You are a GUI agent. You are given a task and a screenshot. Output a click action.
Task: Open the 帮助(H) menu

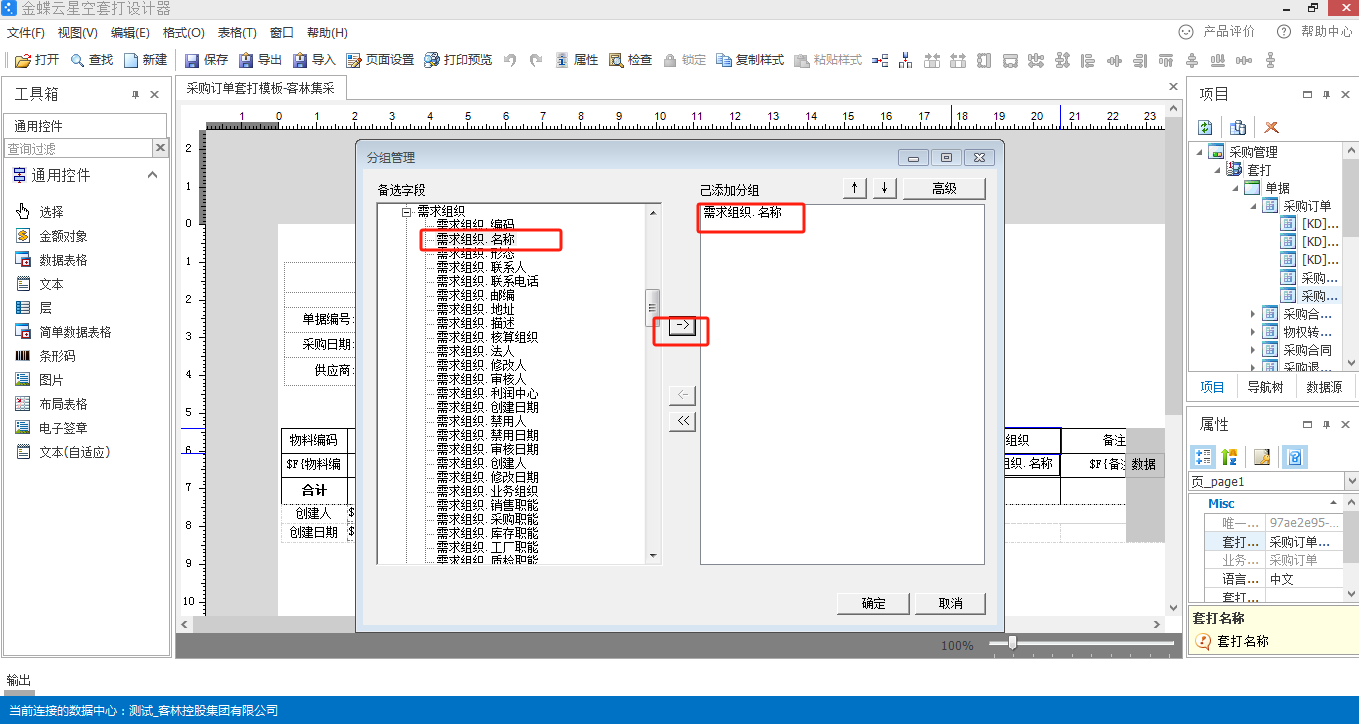click(x=327, y=33)
